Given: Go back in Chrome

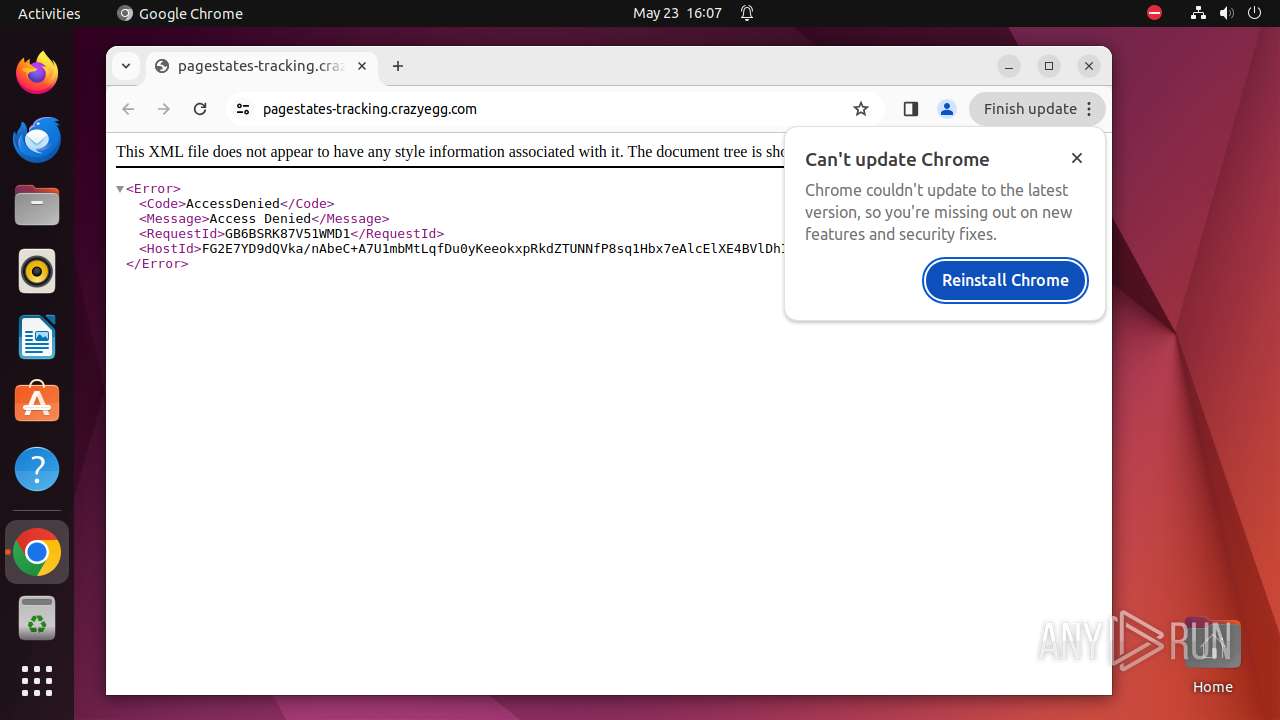Looking at the screenshot, I should pyautogui.click(x=128, y=109).
